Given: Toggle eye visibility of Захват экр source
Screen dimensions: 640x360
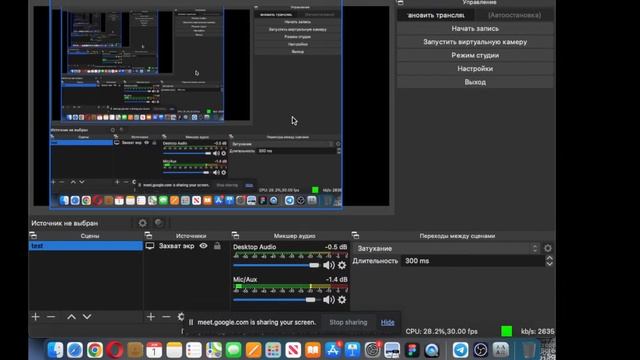Looking at the screenshot, I should (203, 246).
